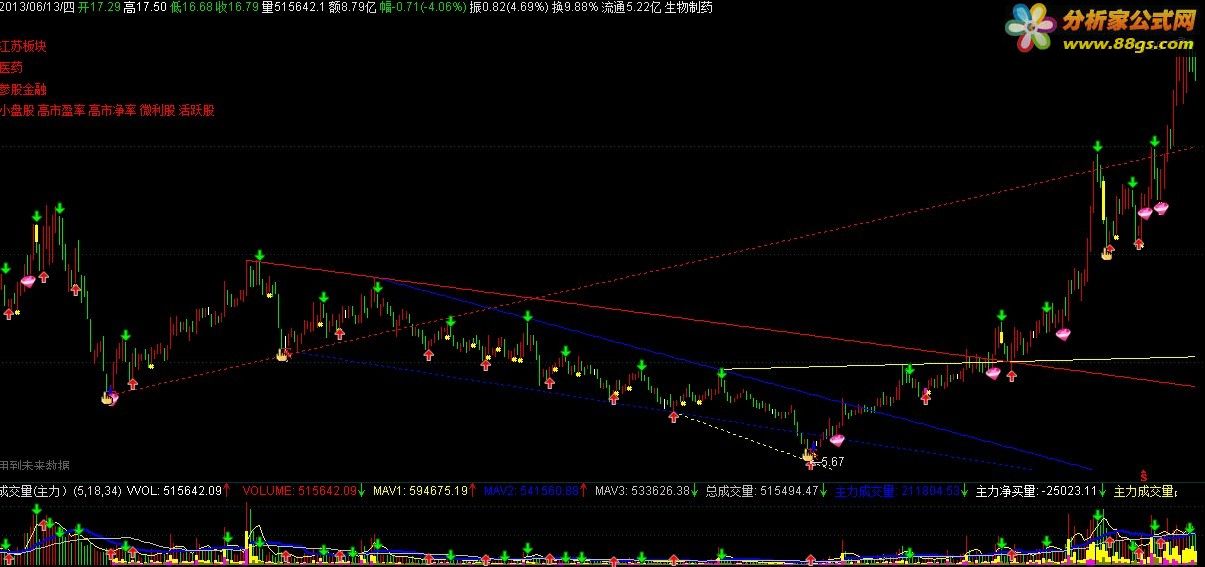This screenshot has width=1205, height=567.
Task: Click the blue MAV2 value
Action: [531, 491]
